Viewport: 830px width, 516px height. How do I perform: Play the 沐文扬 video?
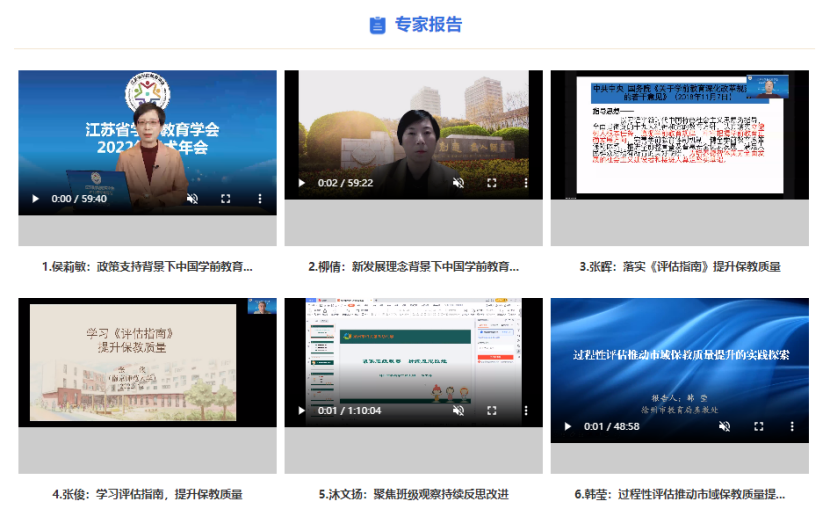(x=302, y=410)
